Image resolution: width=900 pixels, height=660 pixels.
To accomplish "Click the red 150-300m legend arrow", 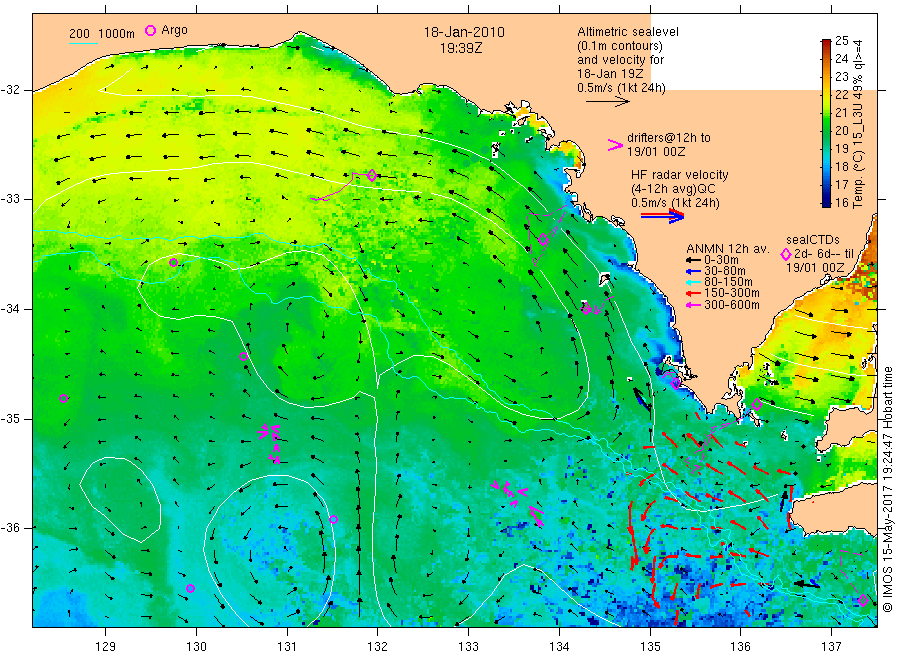I will coord(693,293).
